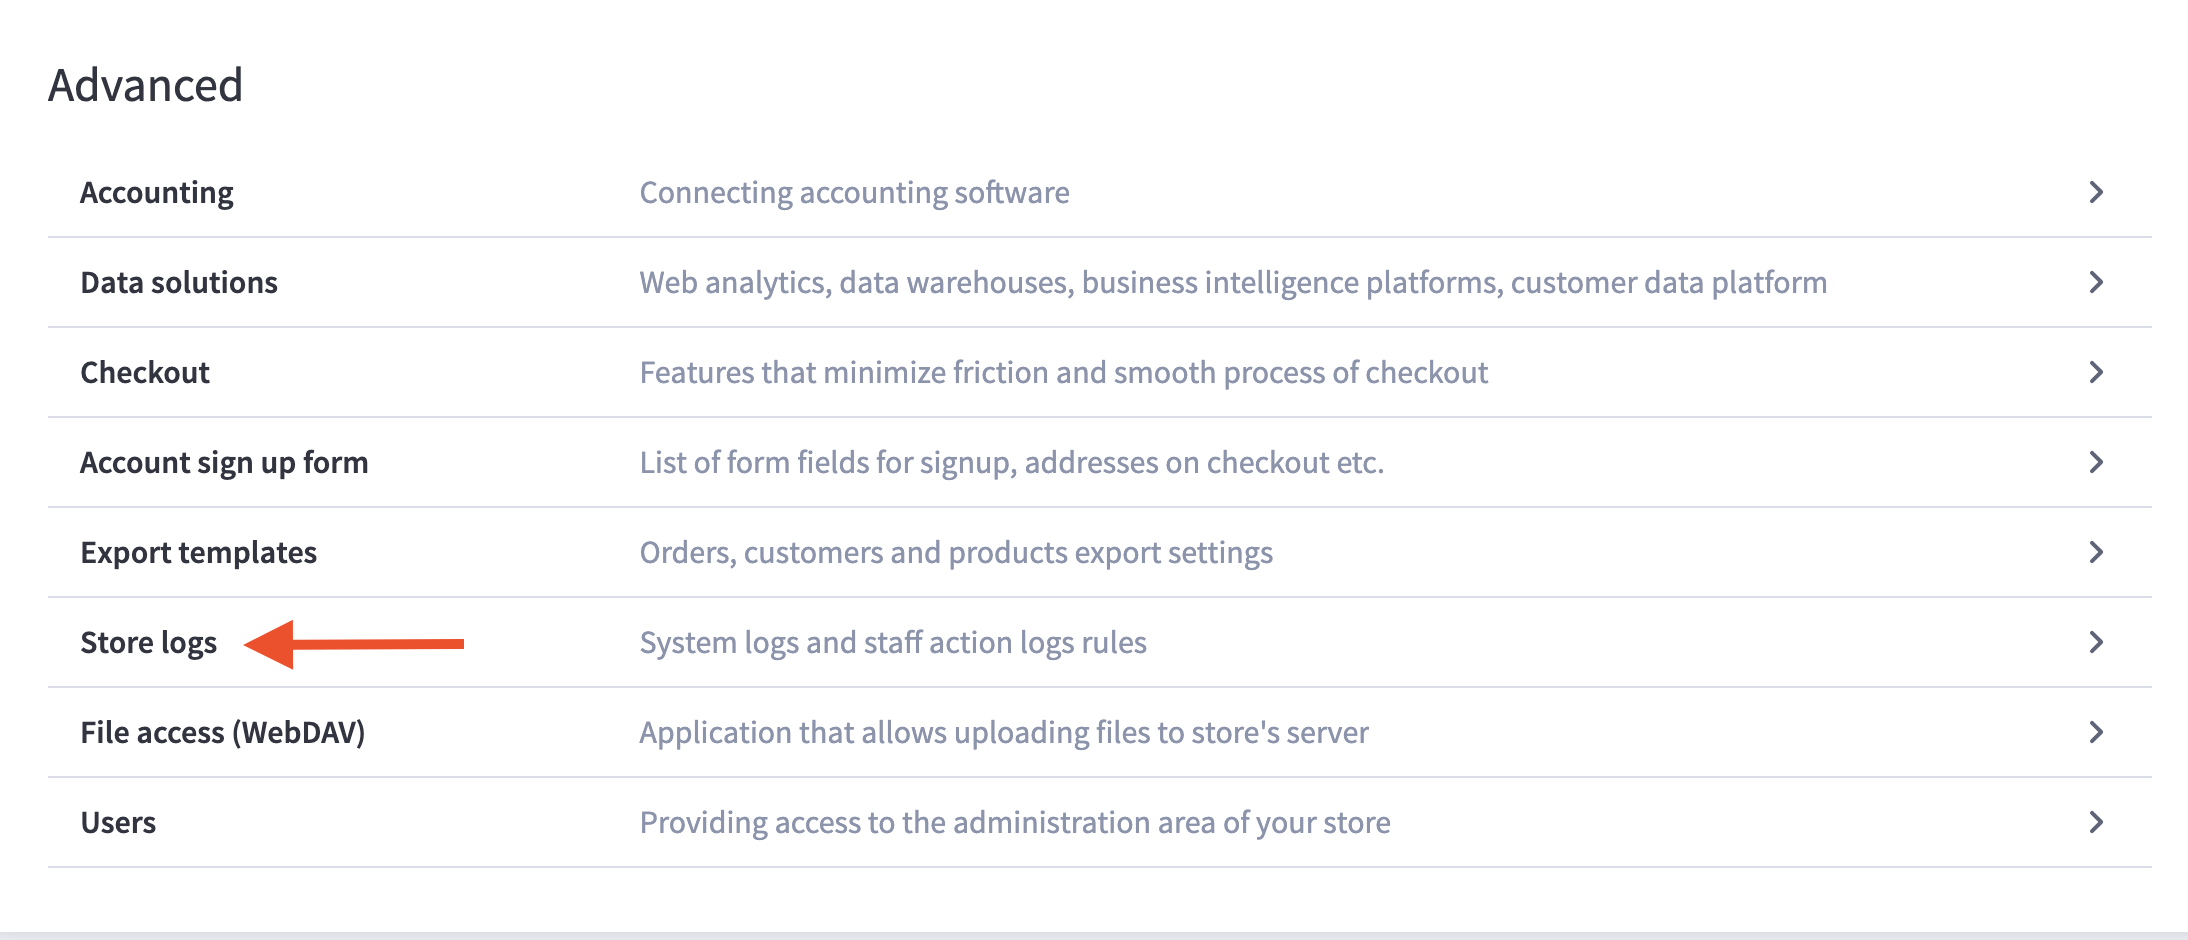
Task: Expand the chevron next to Accounting
Action: [2097, 192]
